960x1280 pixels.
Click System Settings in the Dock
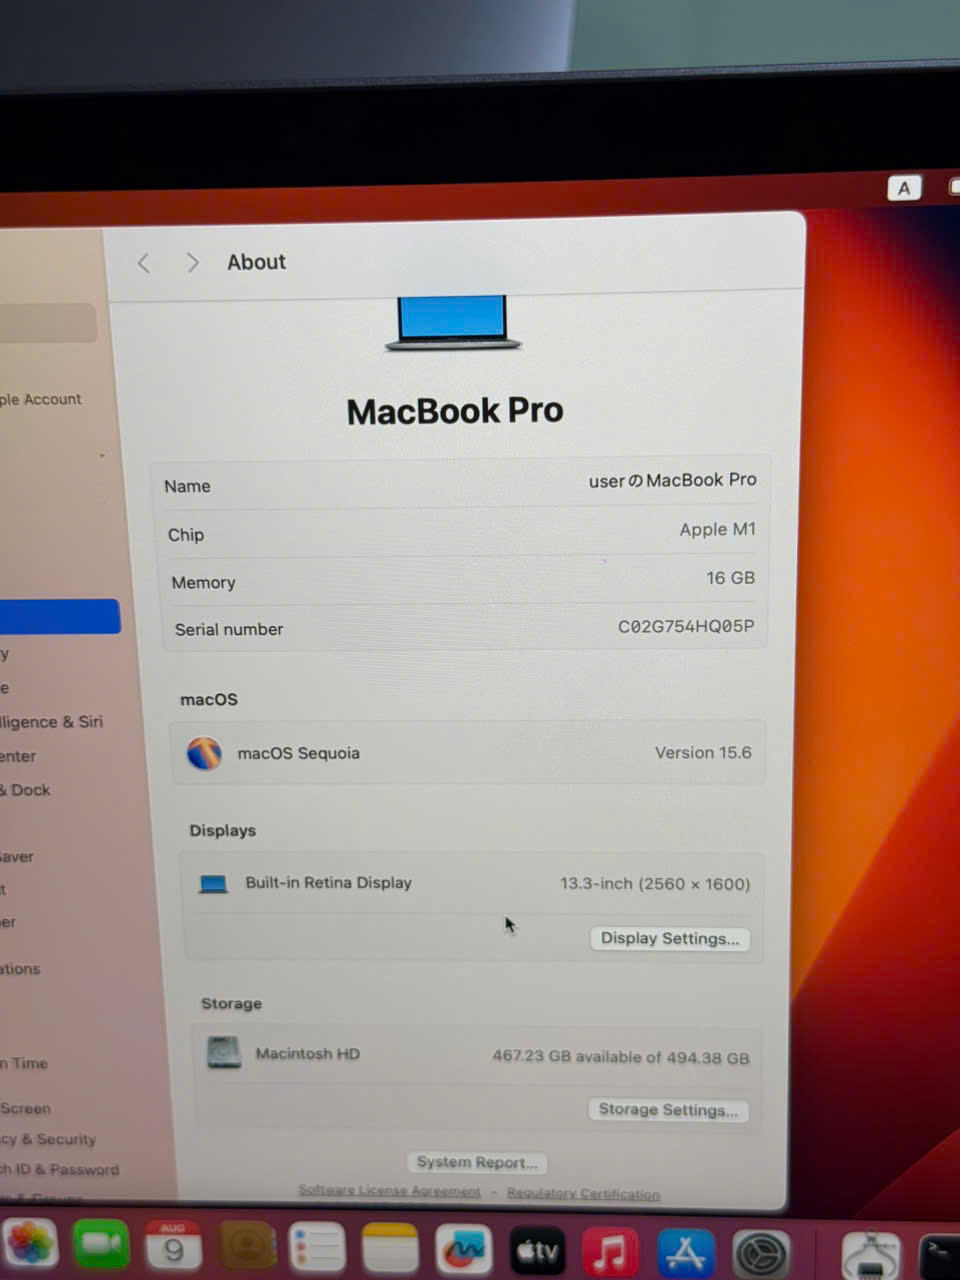tap(762, 1253)
